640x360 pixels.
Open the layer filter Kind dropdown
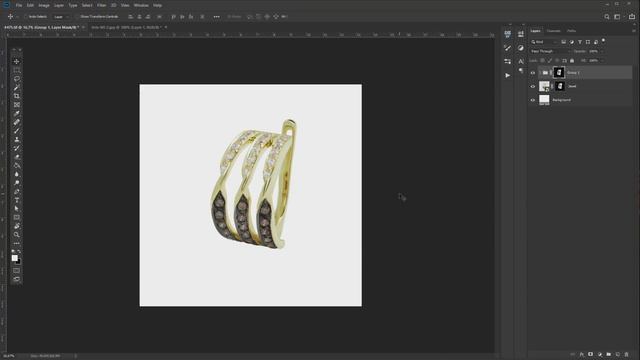544,42
